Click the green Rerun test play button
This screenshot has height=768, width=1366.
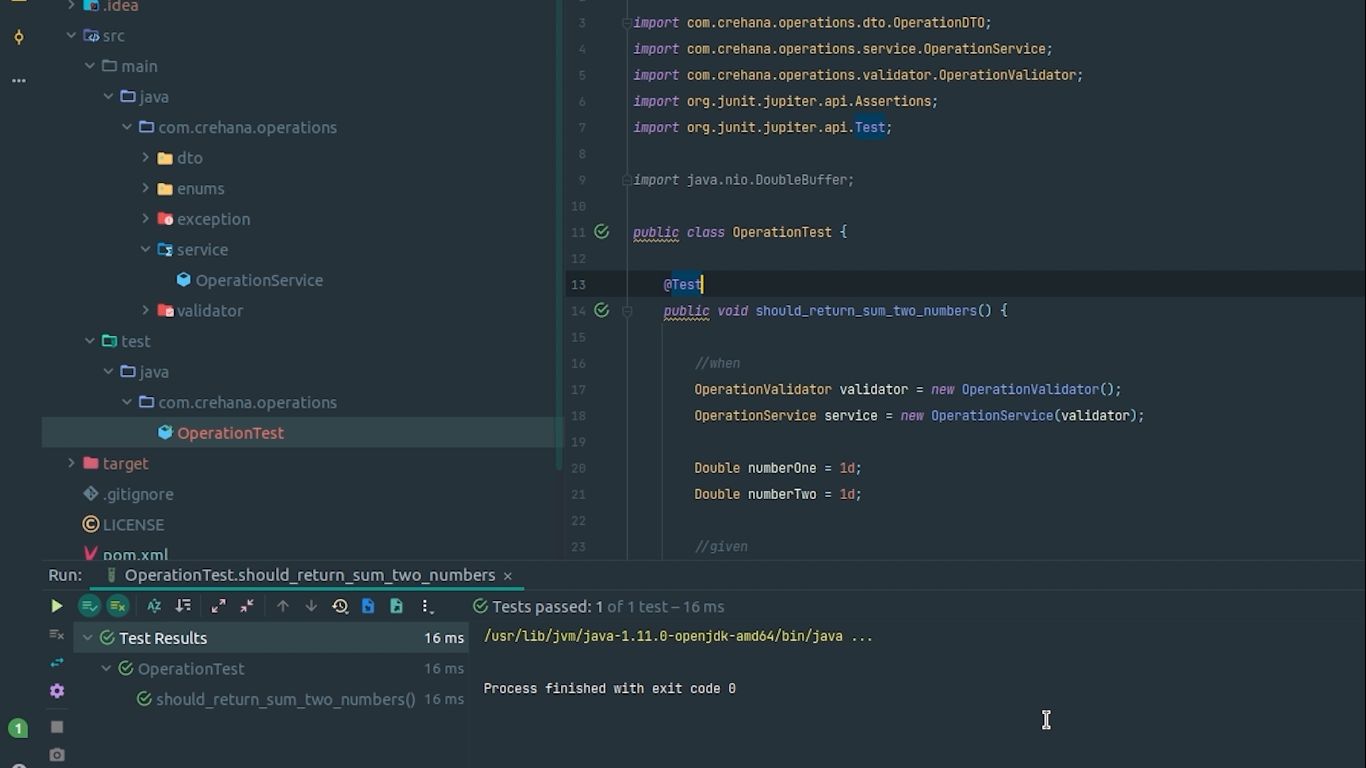coord(56,606)
